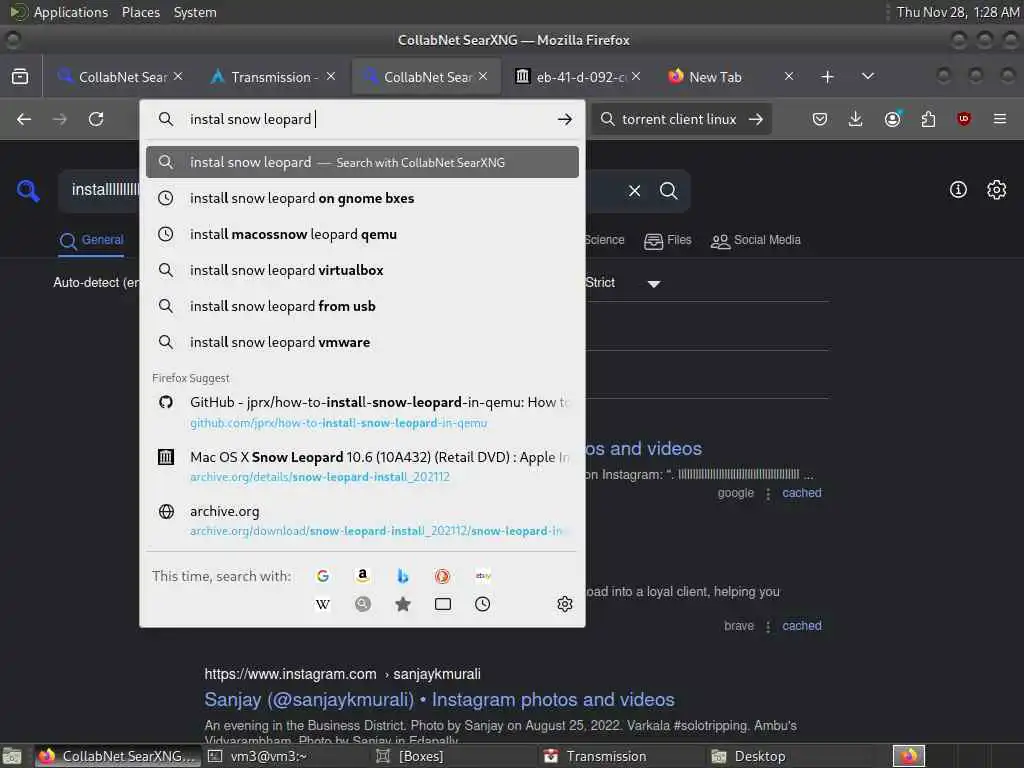Screen dimensions: 1024x768
Task: Open the Places menu
Action: pyautogui.click(x=140, y=12)
